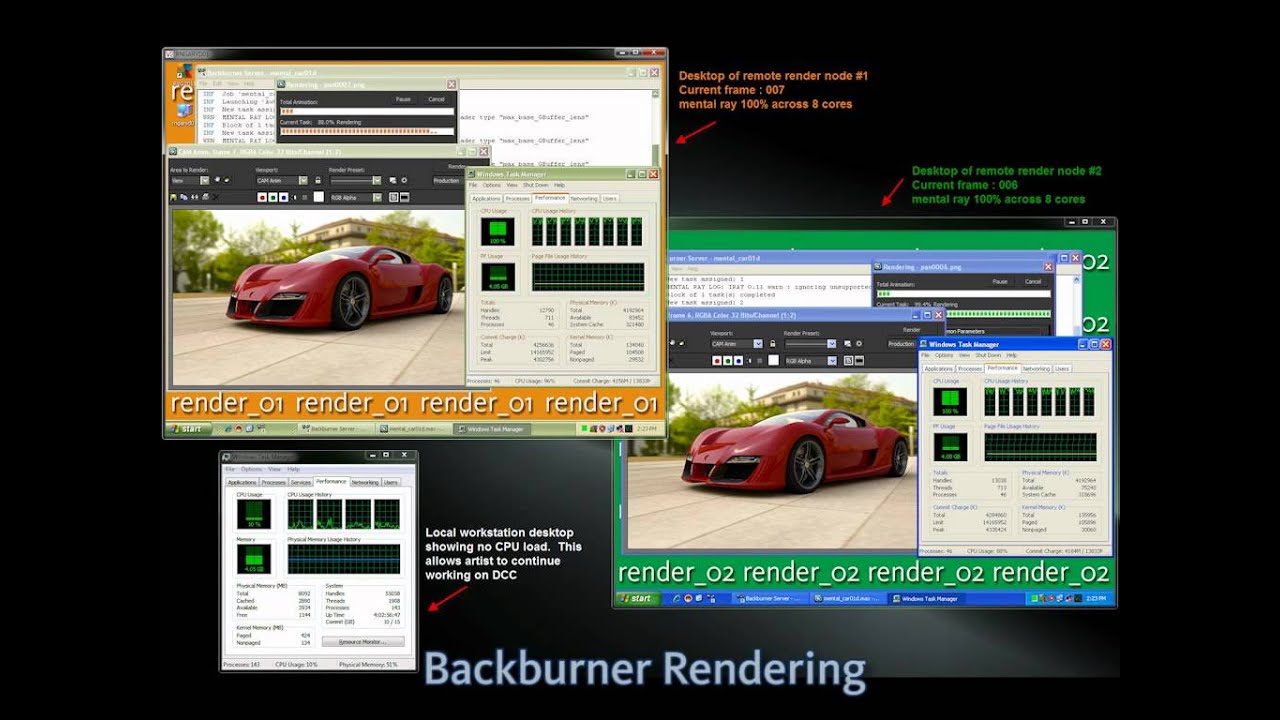Image resolution: width=1280 pixels, height=720 pixels.
Task: Open the Render Preset dropdown on render_01
Action: [x=355, y=181]
